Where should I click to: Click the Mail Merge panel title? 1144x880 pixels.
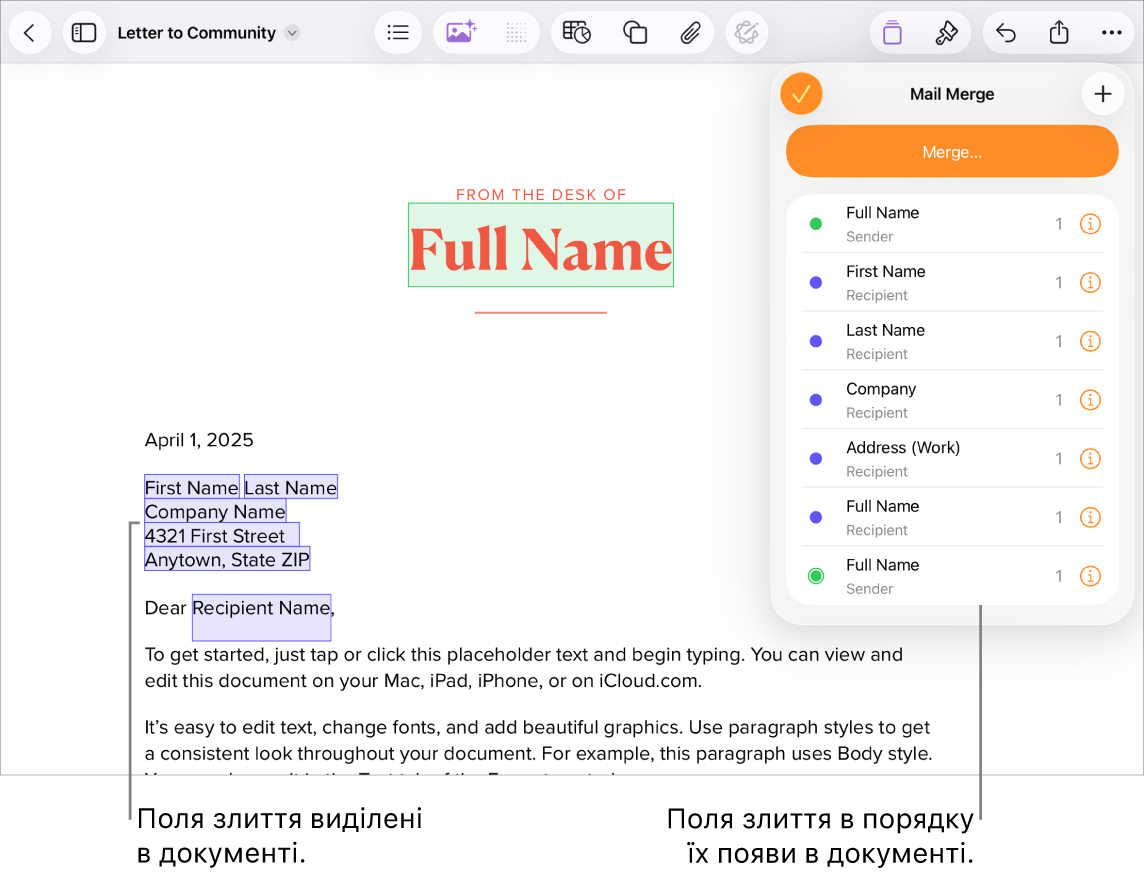951,94
